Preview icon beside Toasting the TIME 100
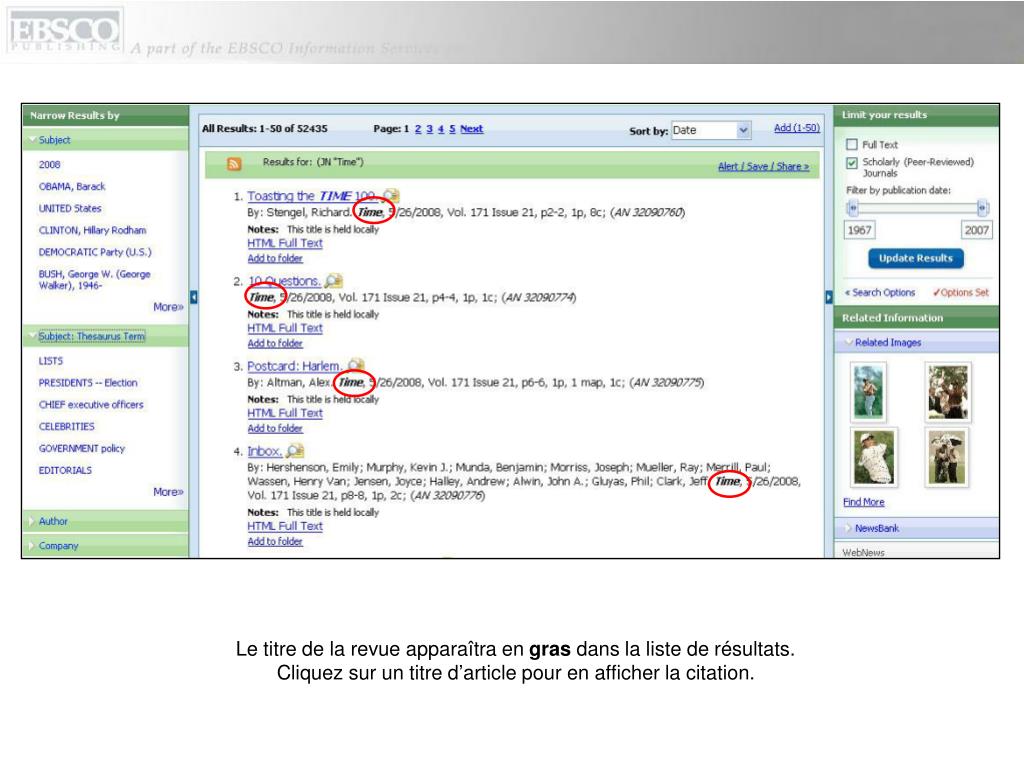Screen dimensions: 1024x768 [x=391, y=195]
